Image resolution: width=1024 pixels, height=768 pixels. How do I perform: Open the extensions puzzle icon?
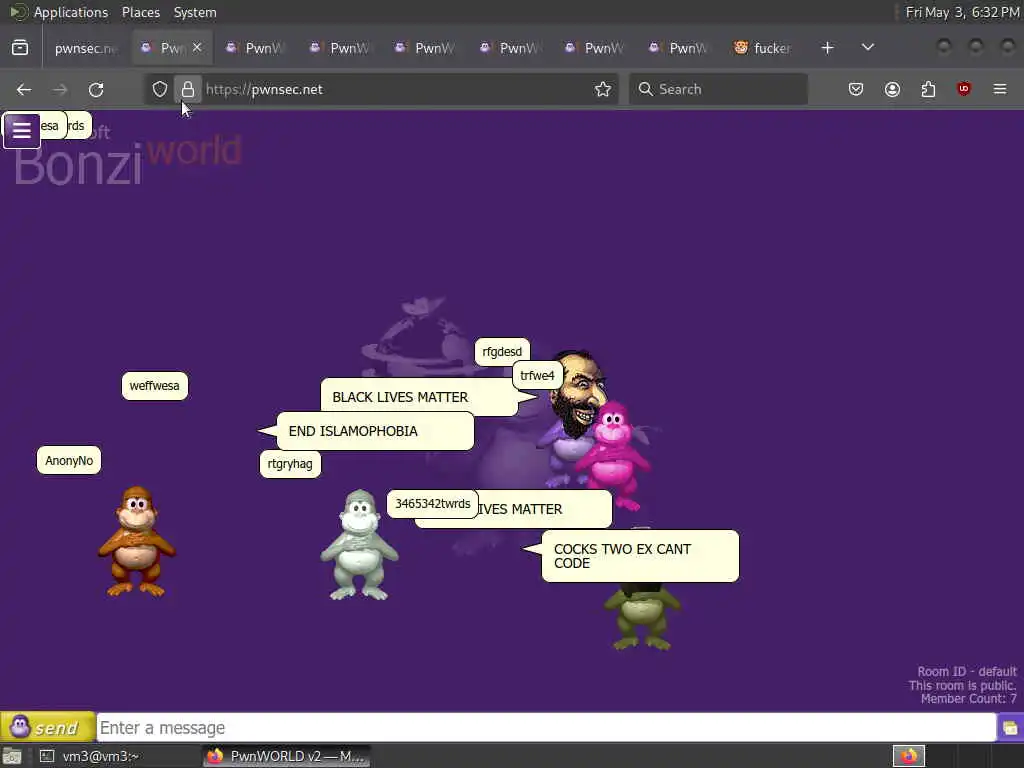coord(928,89)
